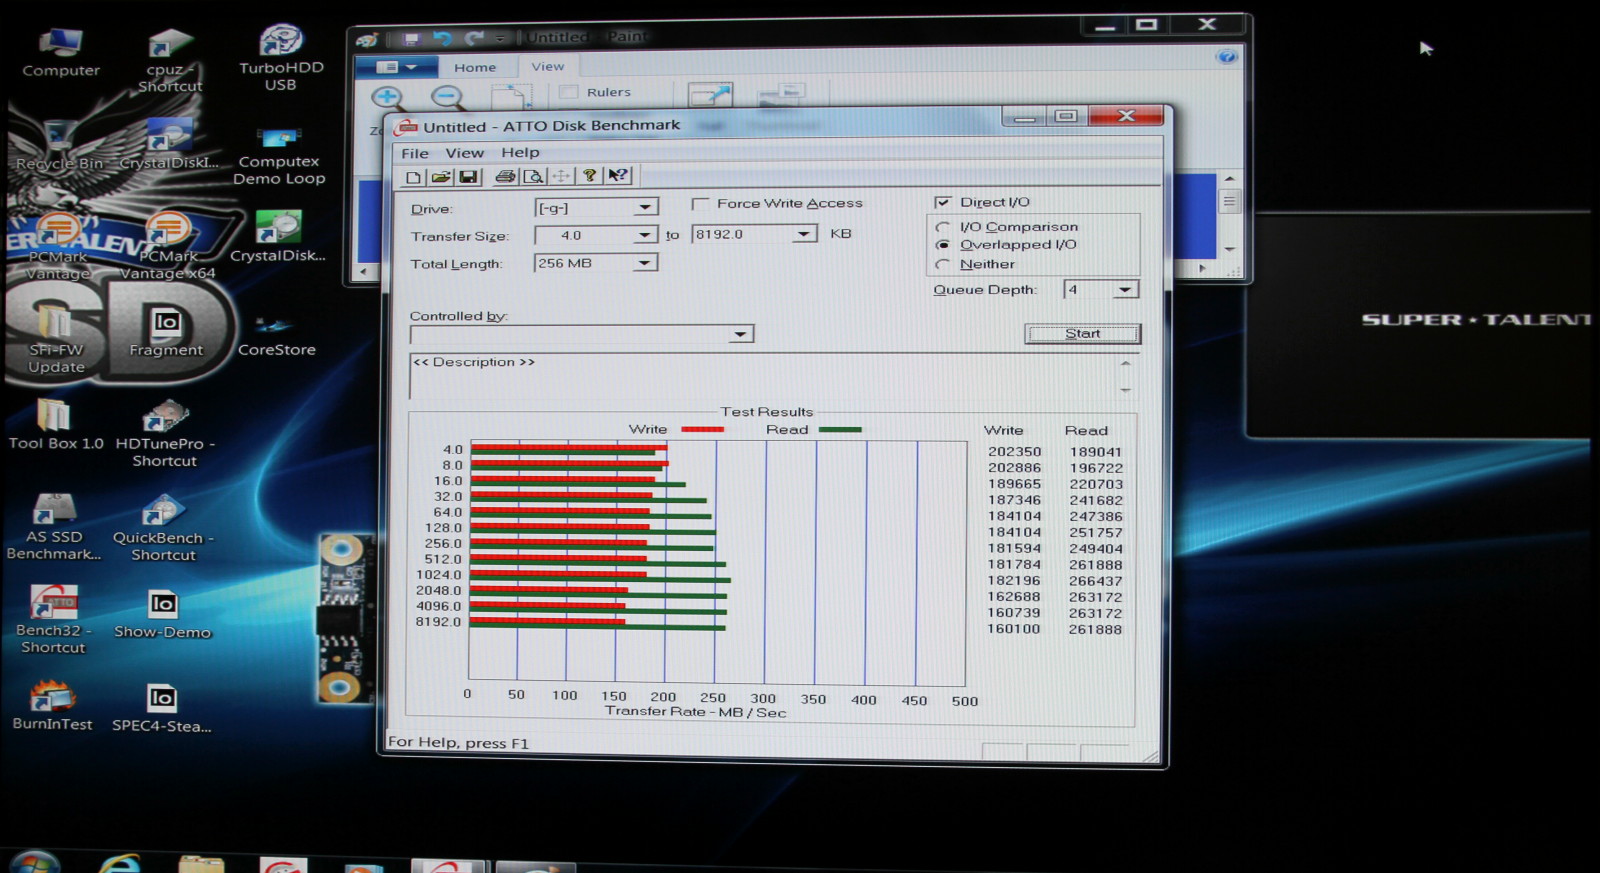Select the Tool Box 1.0 folder icon
This screenshot has height=873, width=1600.
[x=55, y=424]
